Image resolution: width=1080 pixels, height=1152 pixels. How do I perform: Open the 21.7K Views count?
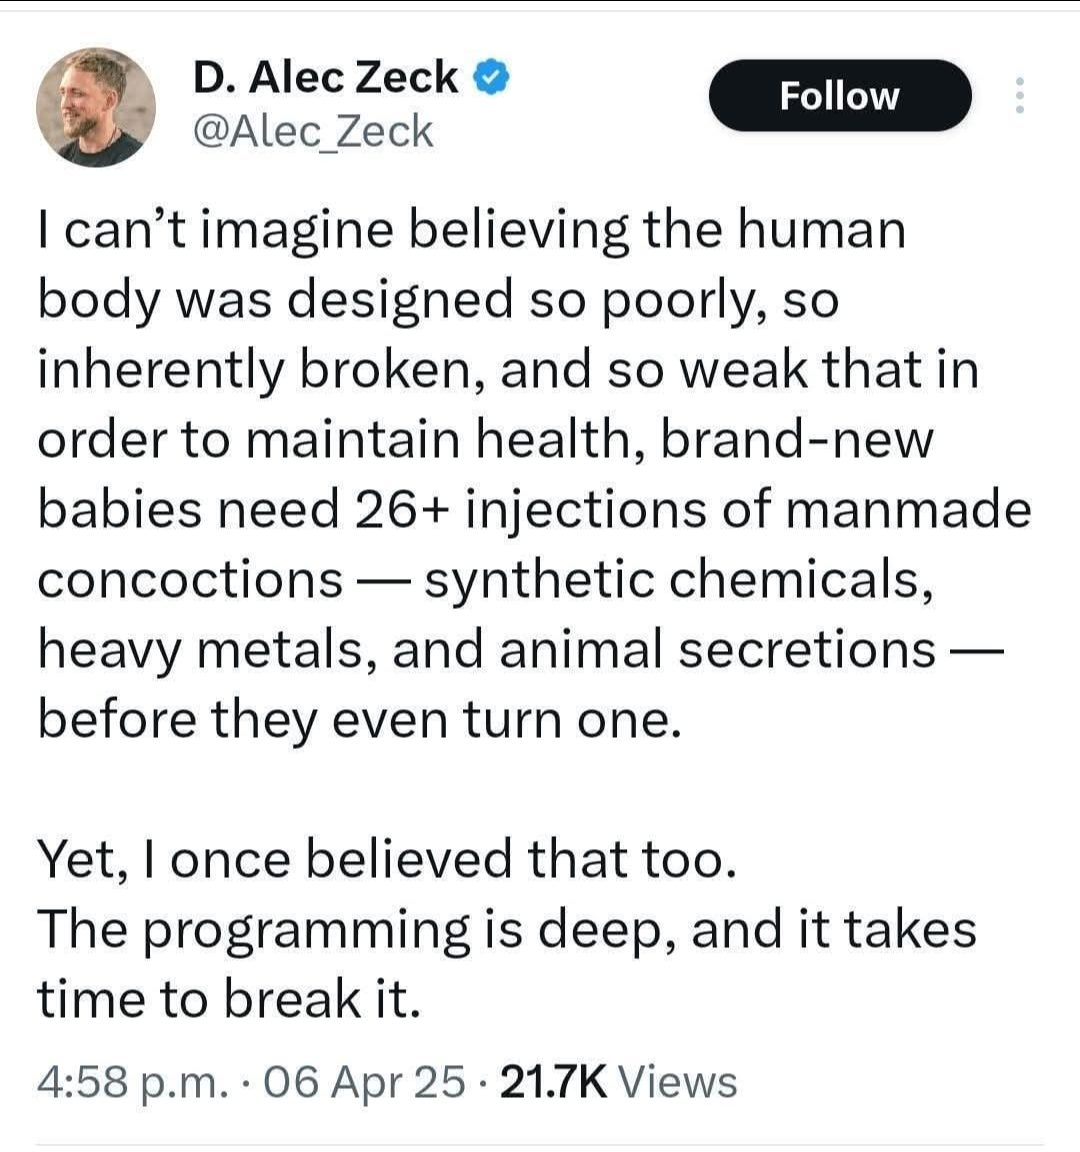pyautogui.click(x=617, y=1081)
